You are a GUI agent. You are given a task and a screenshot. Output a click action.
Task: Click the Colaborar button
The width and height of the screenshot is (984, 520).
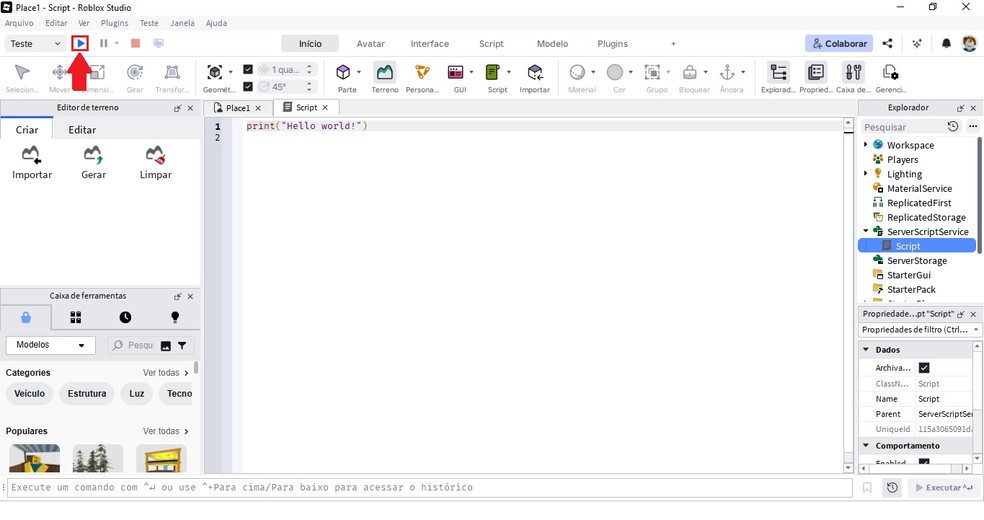(x=838, y=44)
